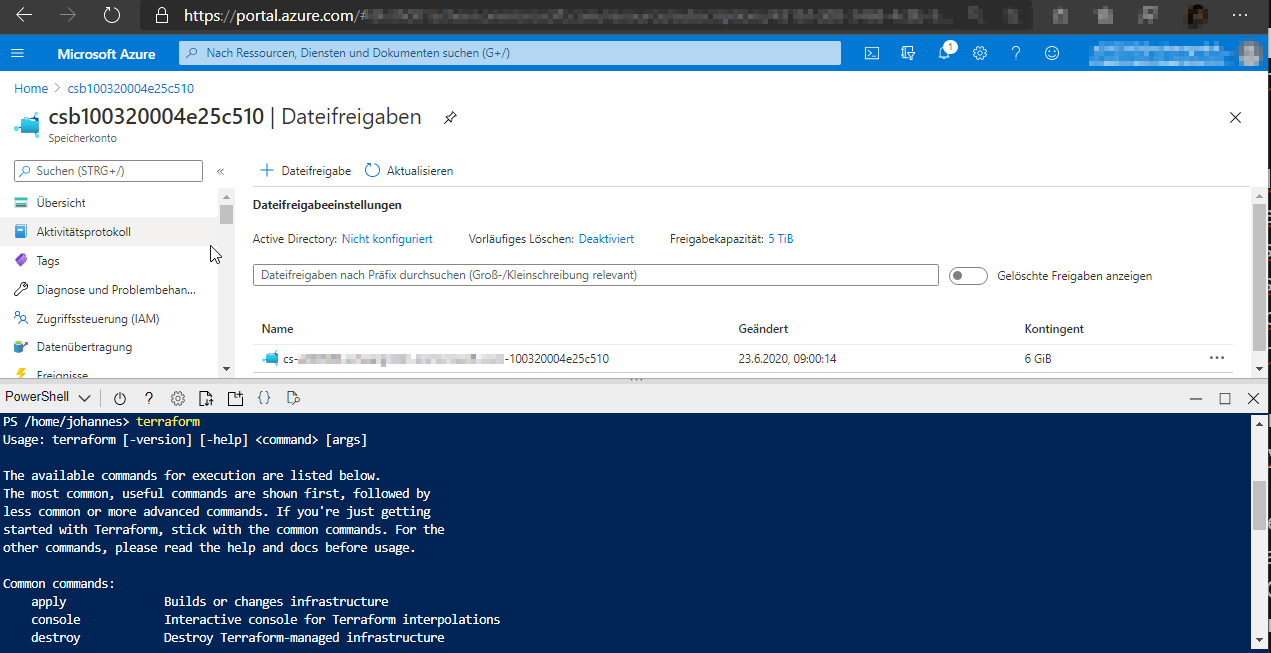This screenshot has width=1271, height=653.
Task: Click the Übersicht icon in the sidebar
Action: tap(21, 202)
